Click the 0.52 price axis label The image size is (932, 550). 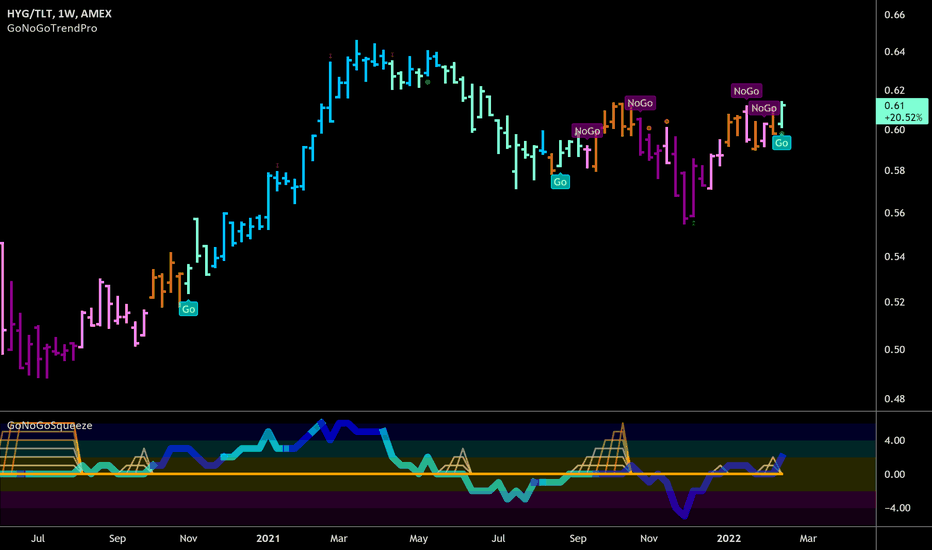pos(895,302)
